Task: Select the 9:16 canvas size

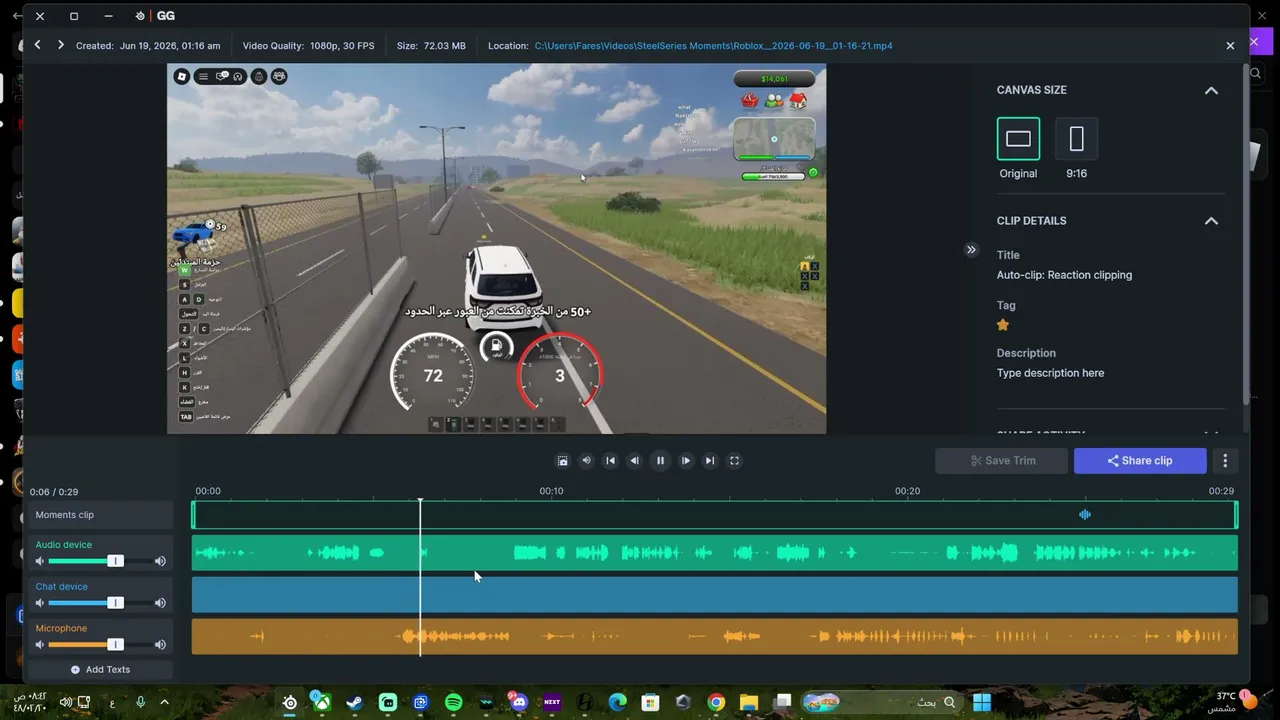Action: 1076,139
